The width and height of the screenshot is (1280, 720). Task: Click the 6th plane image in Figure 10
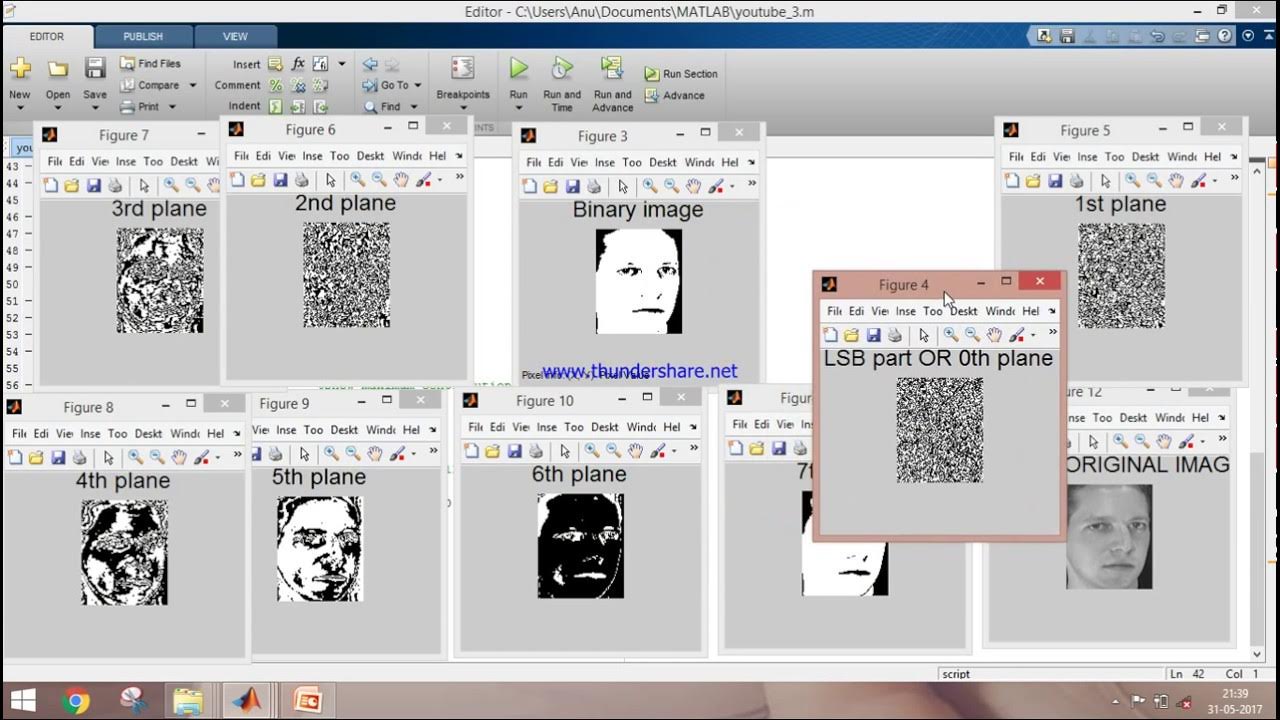coord(581,546)
